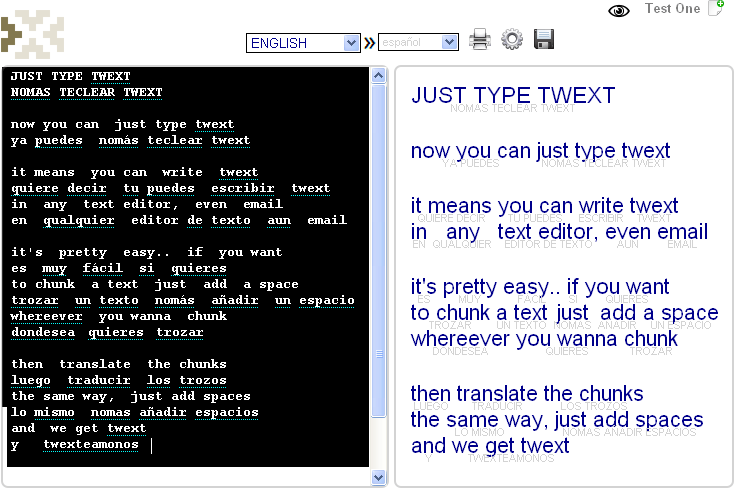Image resolution: width=737 pixels, height=493 pixels.
Task: Open the ENGLISH source language dropdown
Action: (303, 43)
